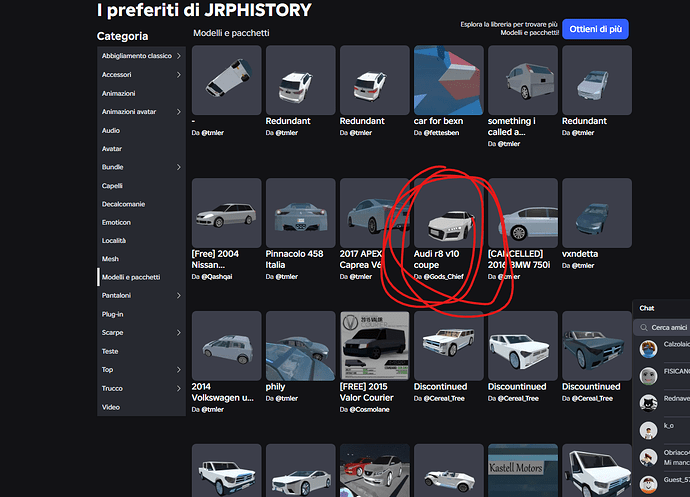Open chat with k_o friend avatar
The height and width of the screenshot is (497, 690).
click(x=648, y=430)
